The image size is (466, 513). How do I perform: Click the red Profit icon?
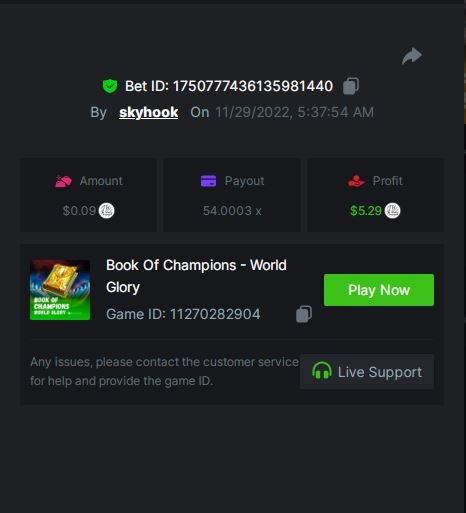point(356,181)
